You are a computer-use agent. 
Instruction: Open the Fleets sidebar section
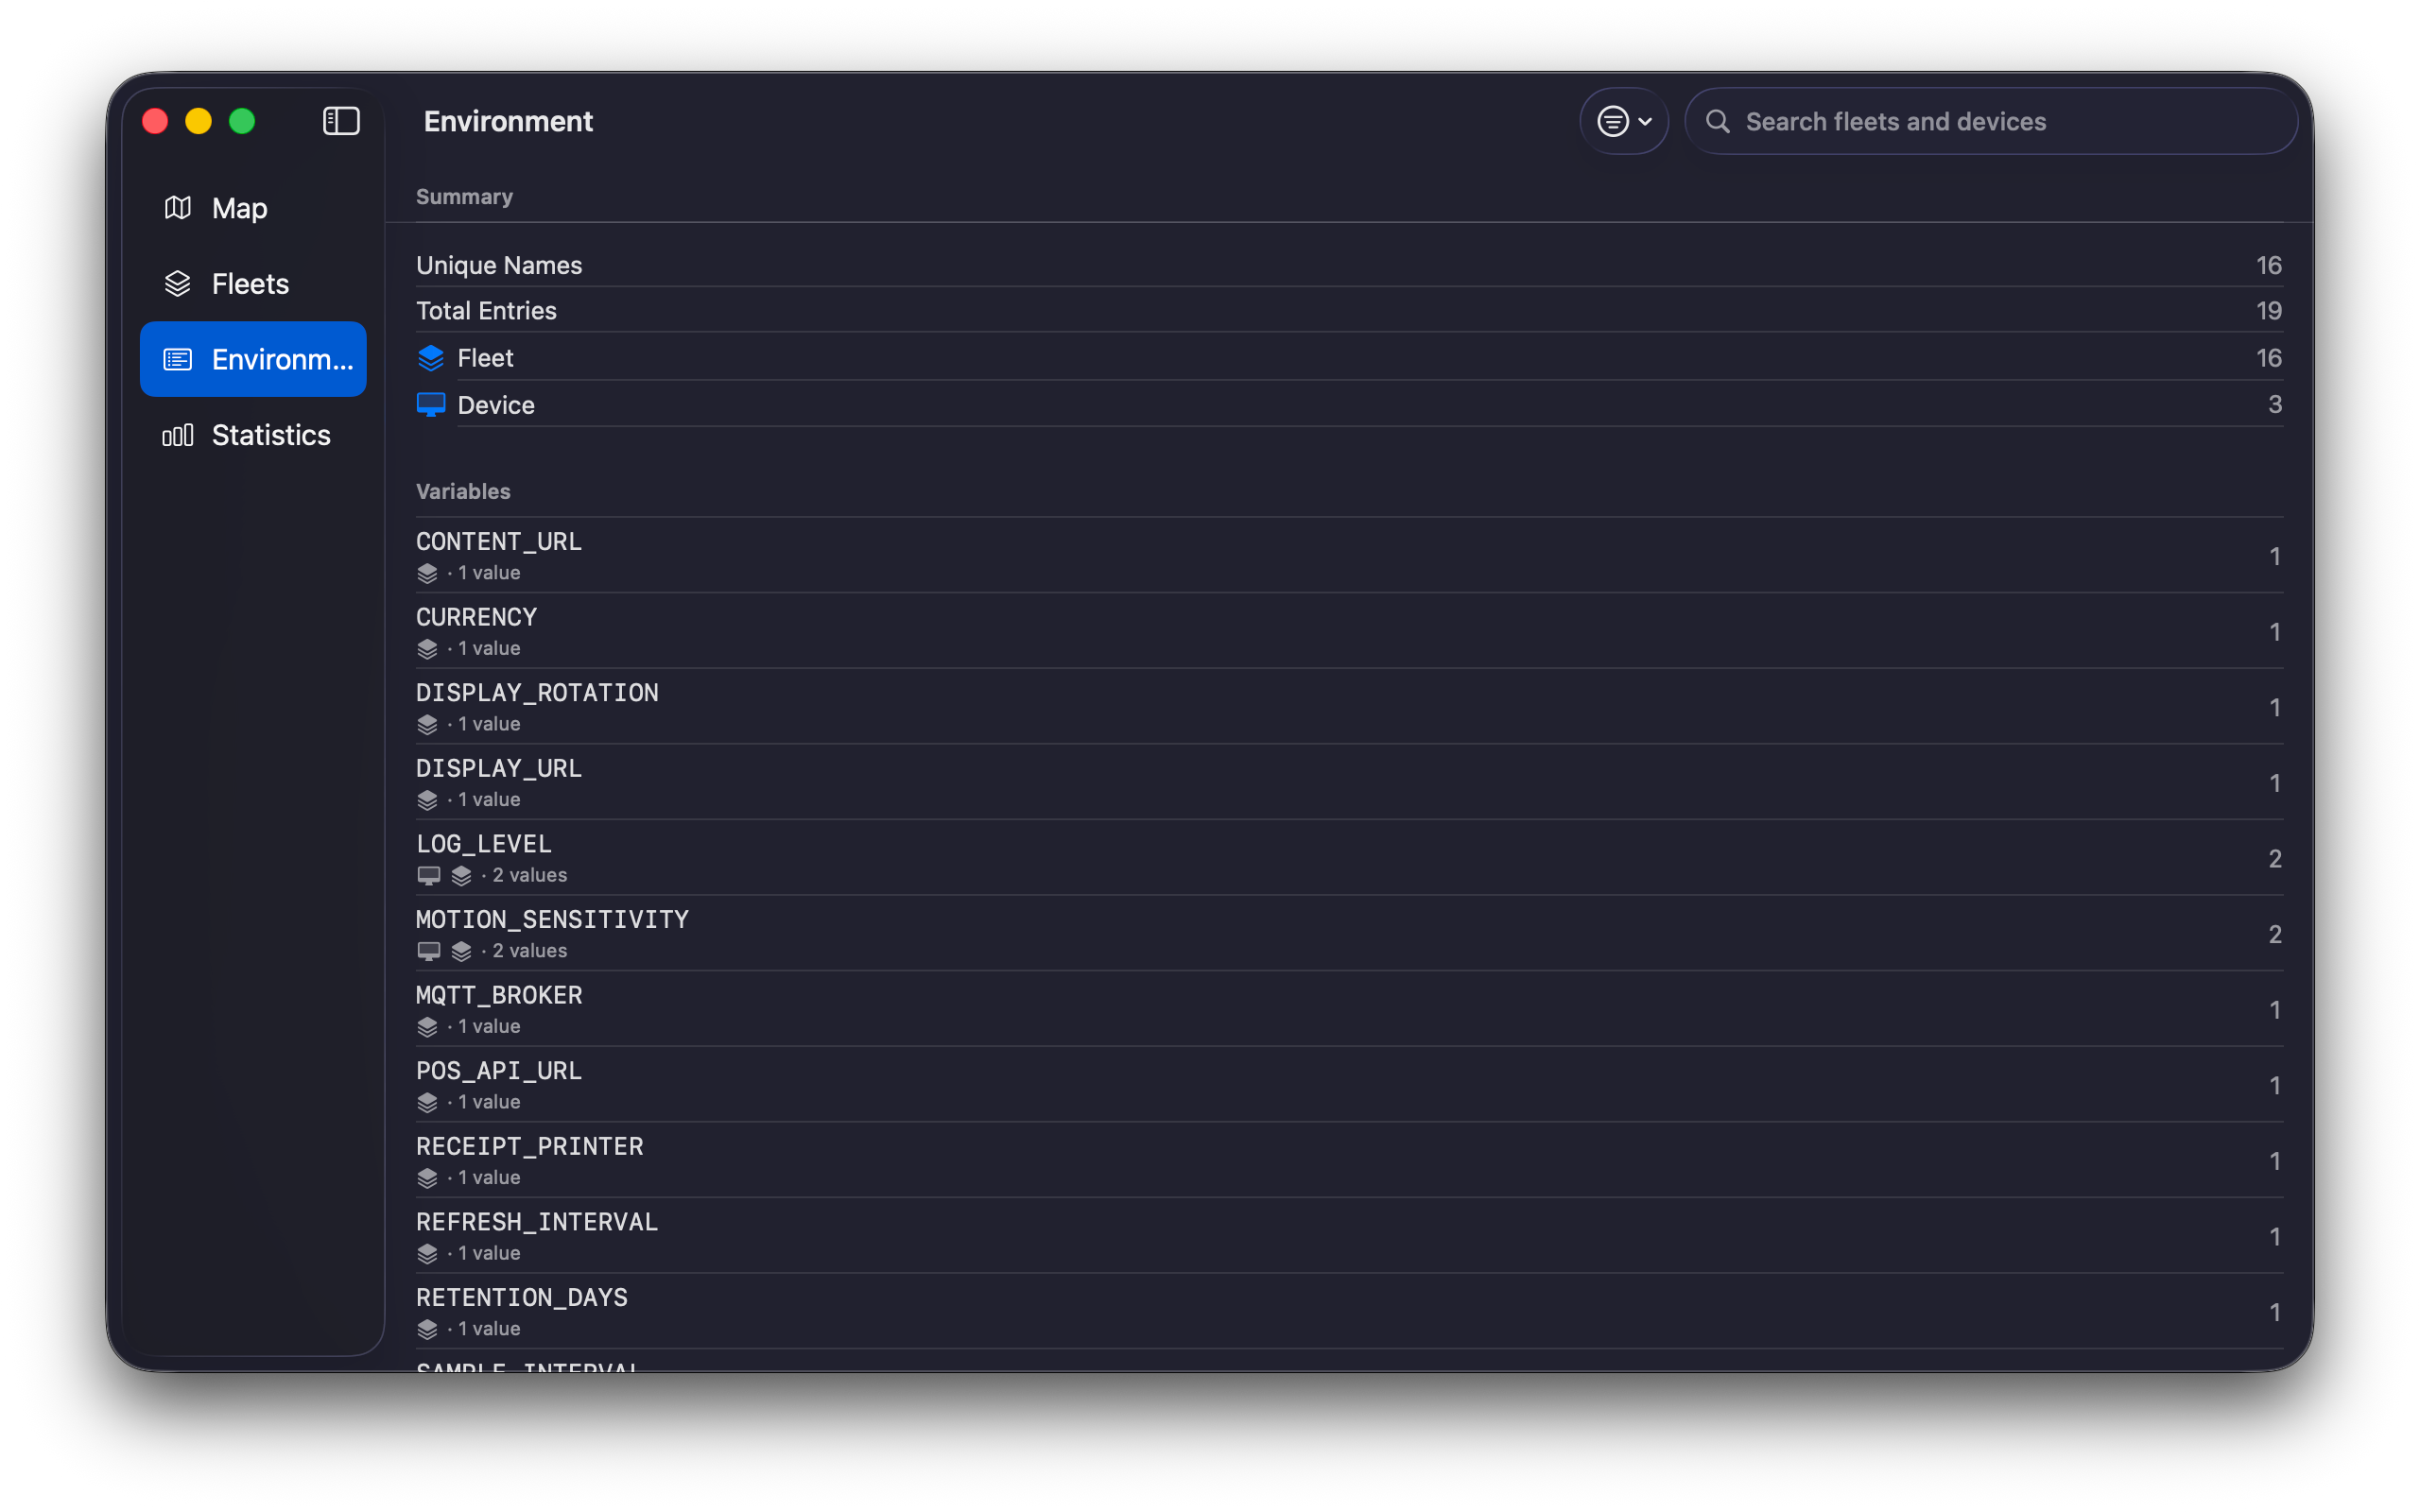[x=253, y=283]
